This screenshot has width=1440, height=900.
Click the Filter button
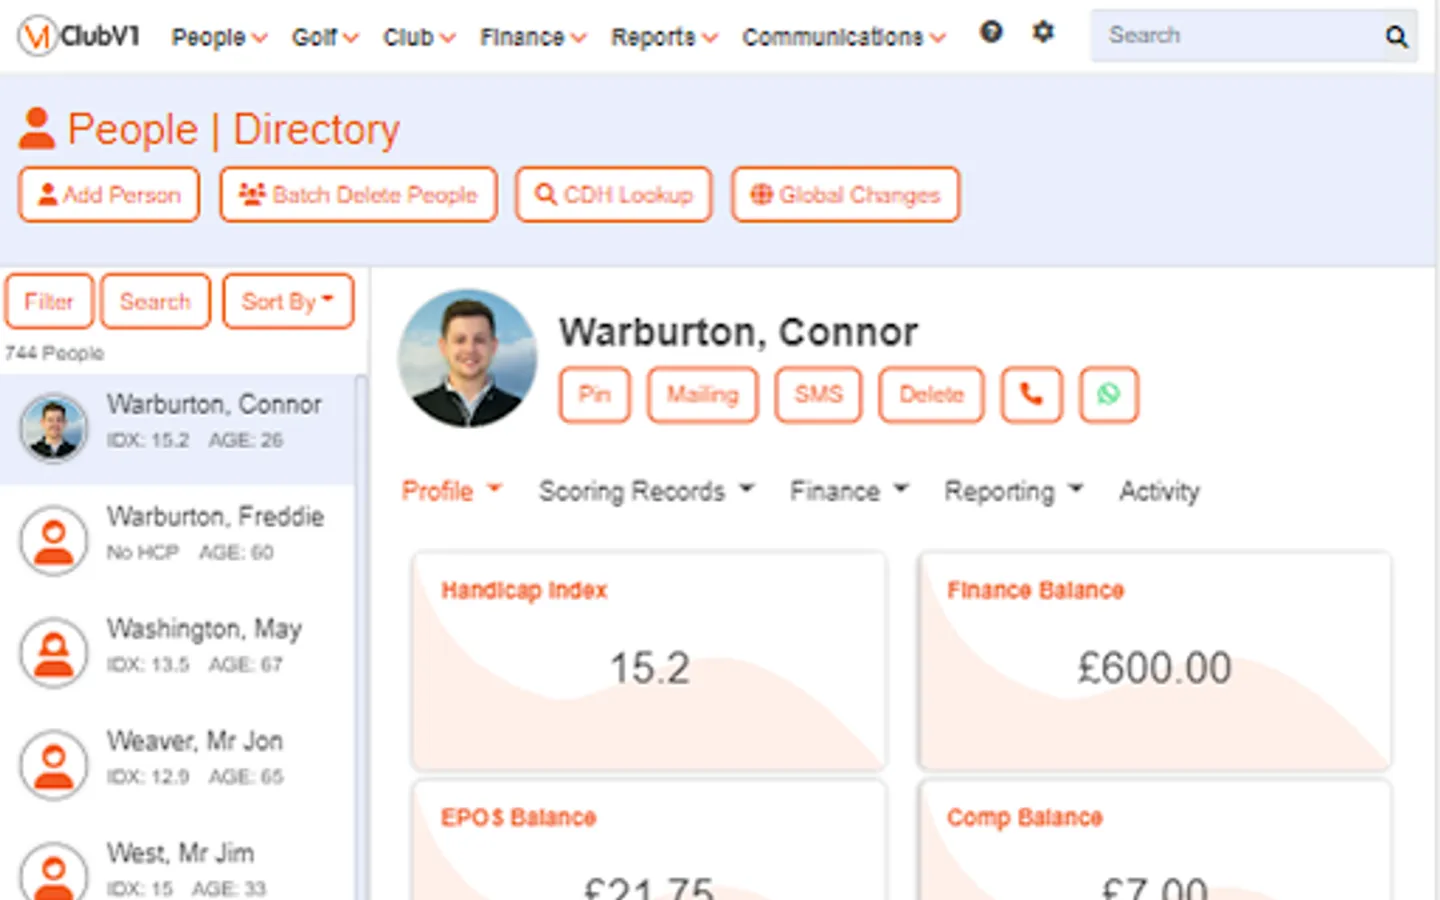click(x=49, y=301)
